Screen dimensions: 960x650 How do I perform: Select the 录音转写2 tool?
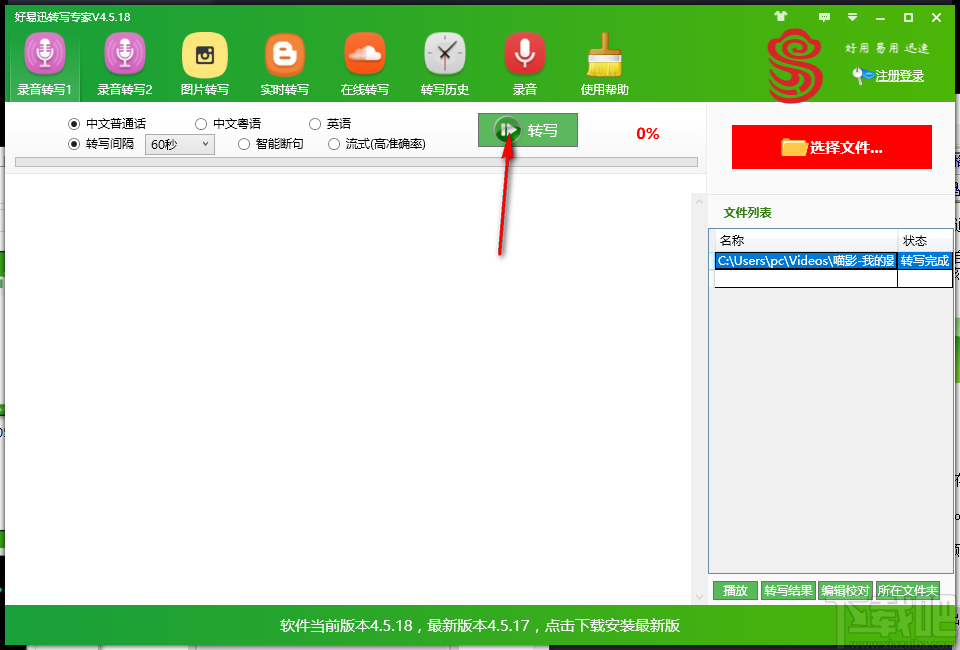coord(124,62)
